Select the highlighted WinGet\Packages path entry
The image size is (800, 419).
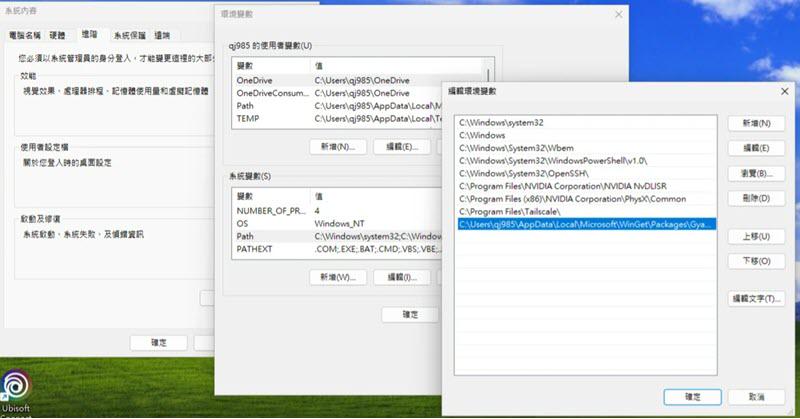(585, 224)
